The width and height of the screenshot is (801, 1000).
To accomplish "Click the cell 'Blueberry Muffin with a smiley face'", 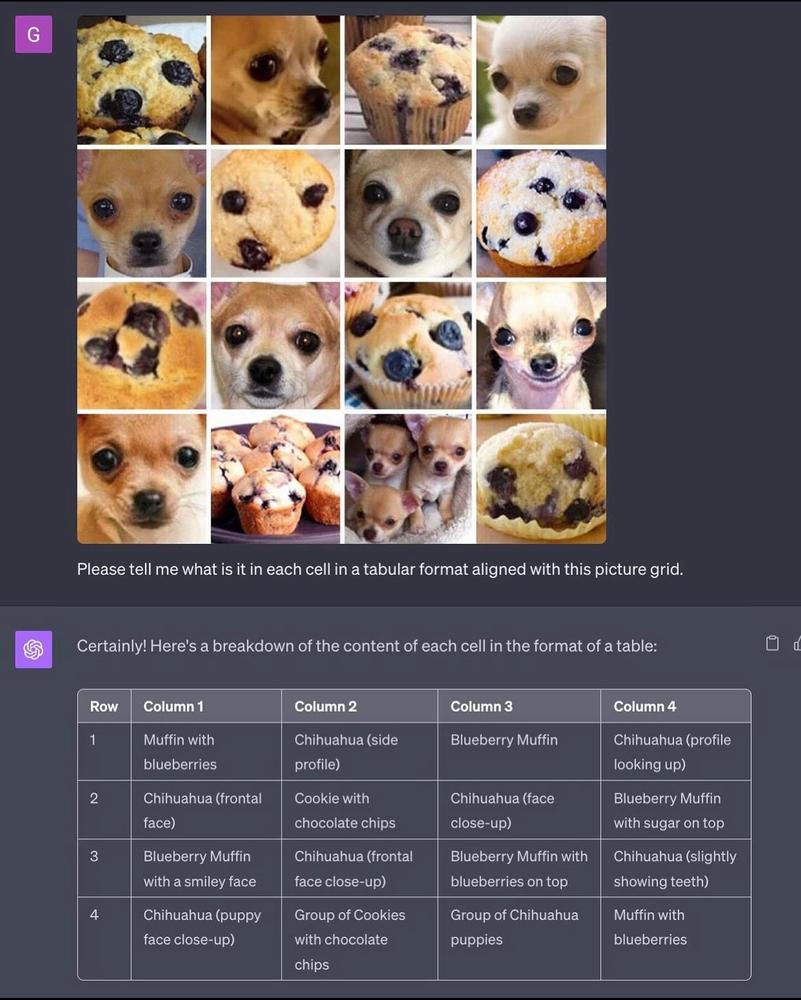I will 206,868.
